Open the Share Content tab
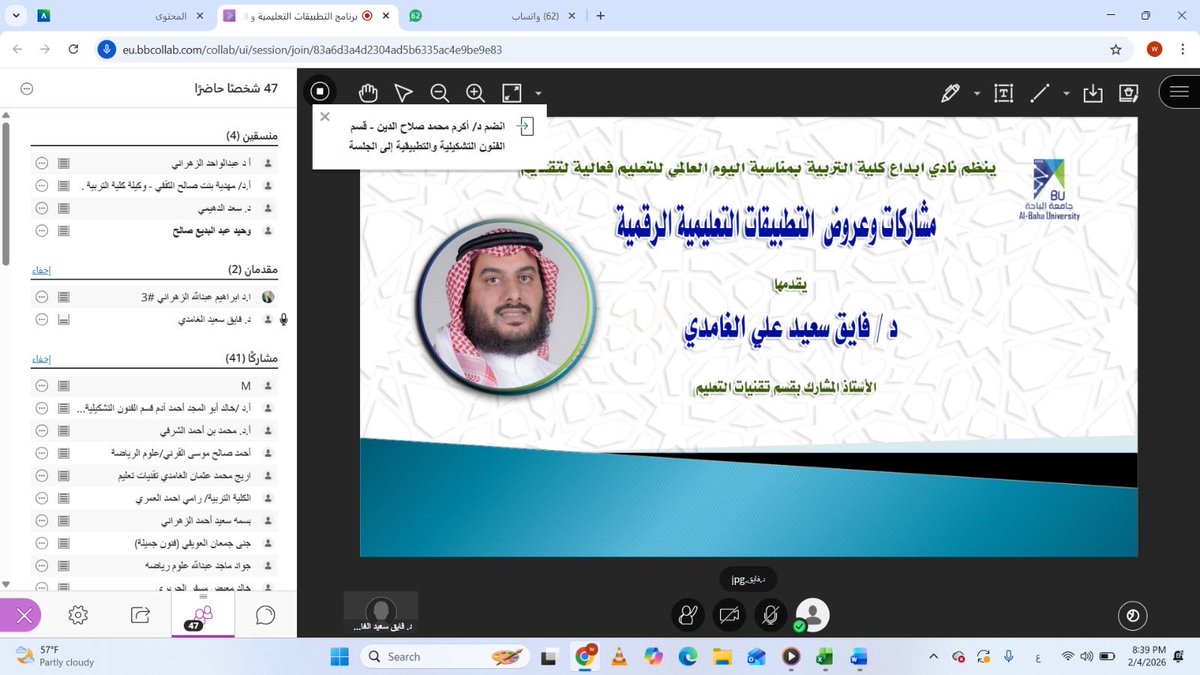The width and height of the screenshot is (1200, 675). click(141, 614)
